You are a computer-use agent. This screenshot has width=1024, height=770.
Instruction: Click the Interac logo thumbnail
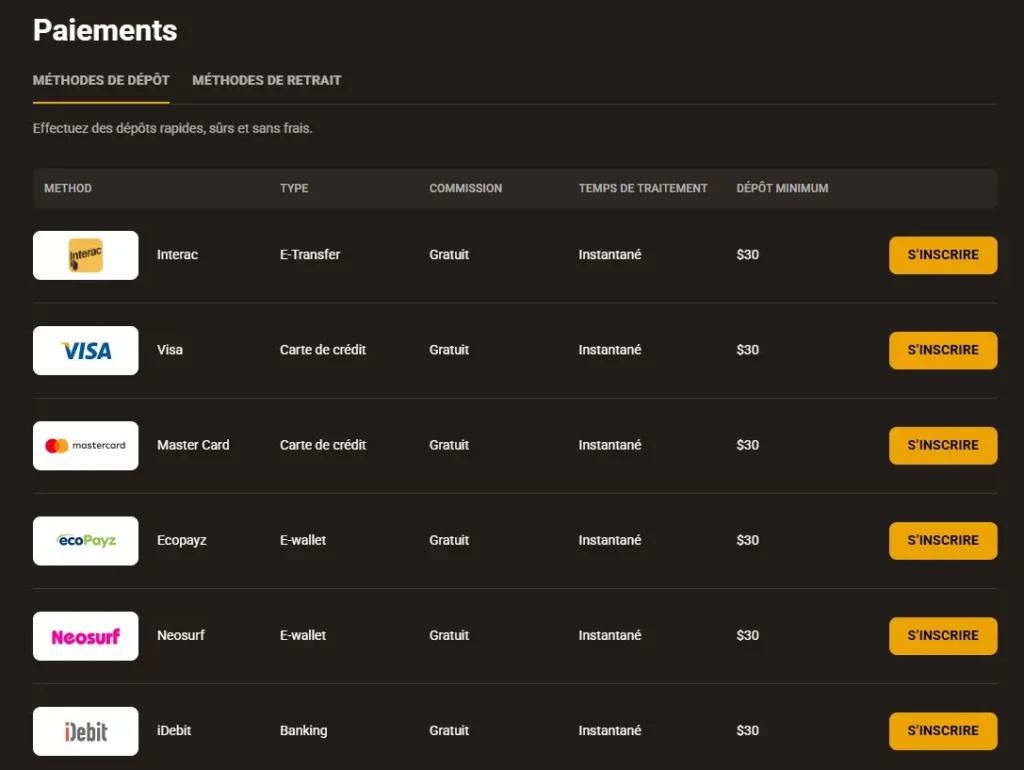86,255
